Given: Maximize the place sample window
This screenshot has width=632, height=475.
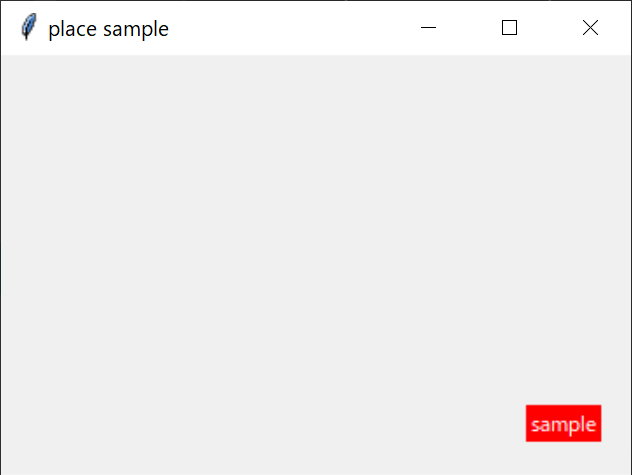Looking at the screenshot, I should pyautogui.click(x=509, y=28).
